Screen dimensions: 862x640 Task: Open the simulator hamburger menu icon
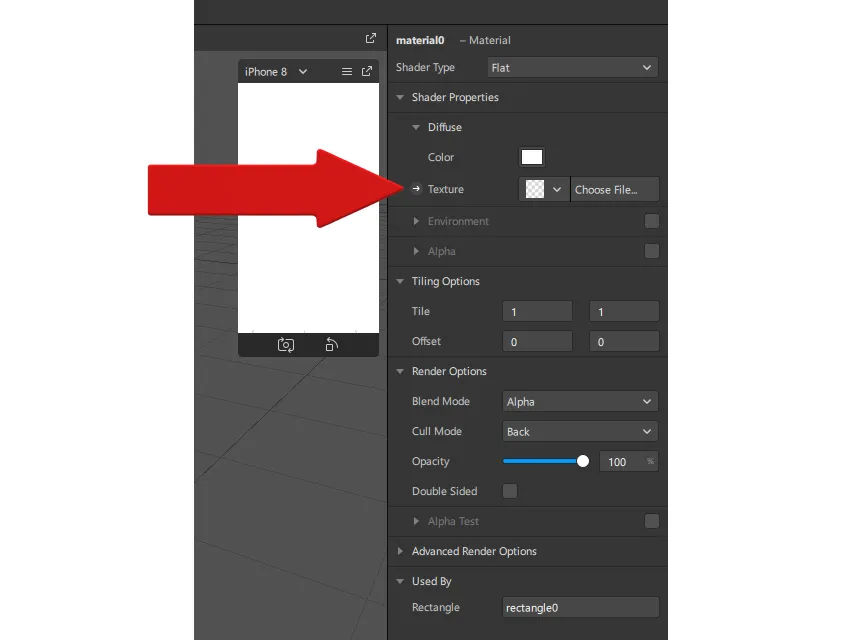[347, 71]
